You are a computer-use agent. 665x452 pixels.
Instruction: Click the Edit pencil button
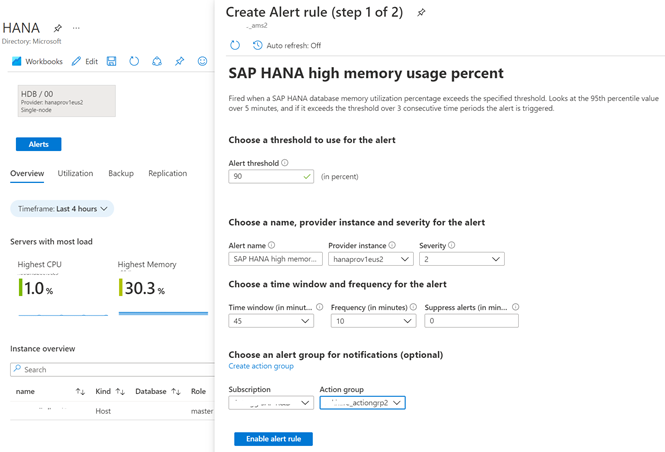pyautogui.click(x=85, y=61)
